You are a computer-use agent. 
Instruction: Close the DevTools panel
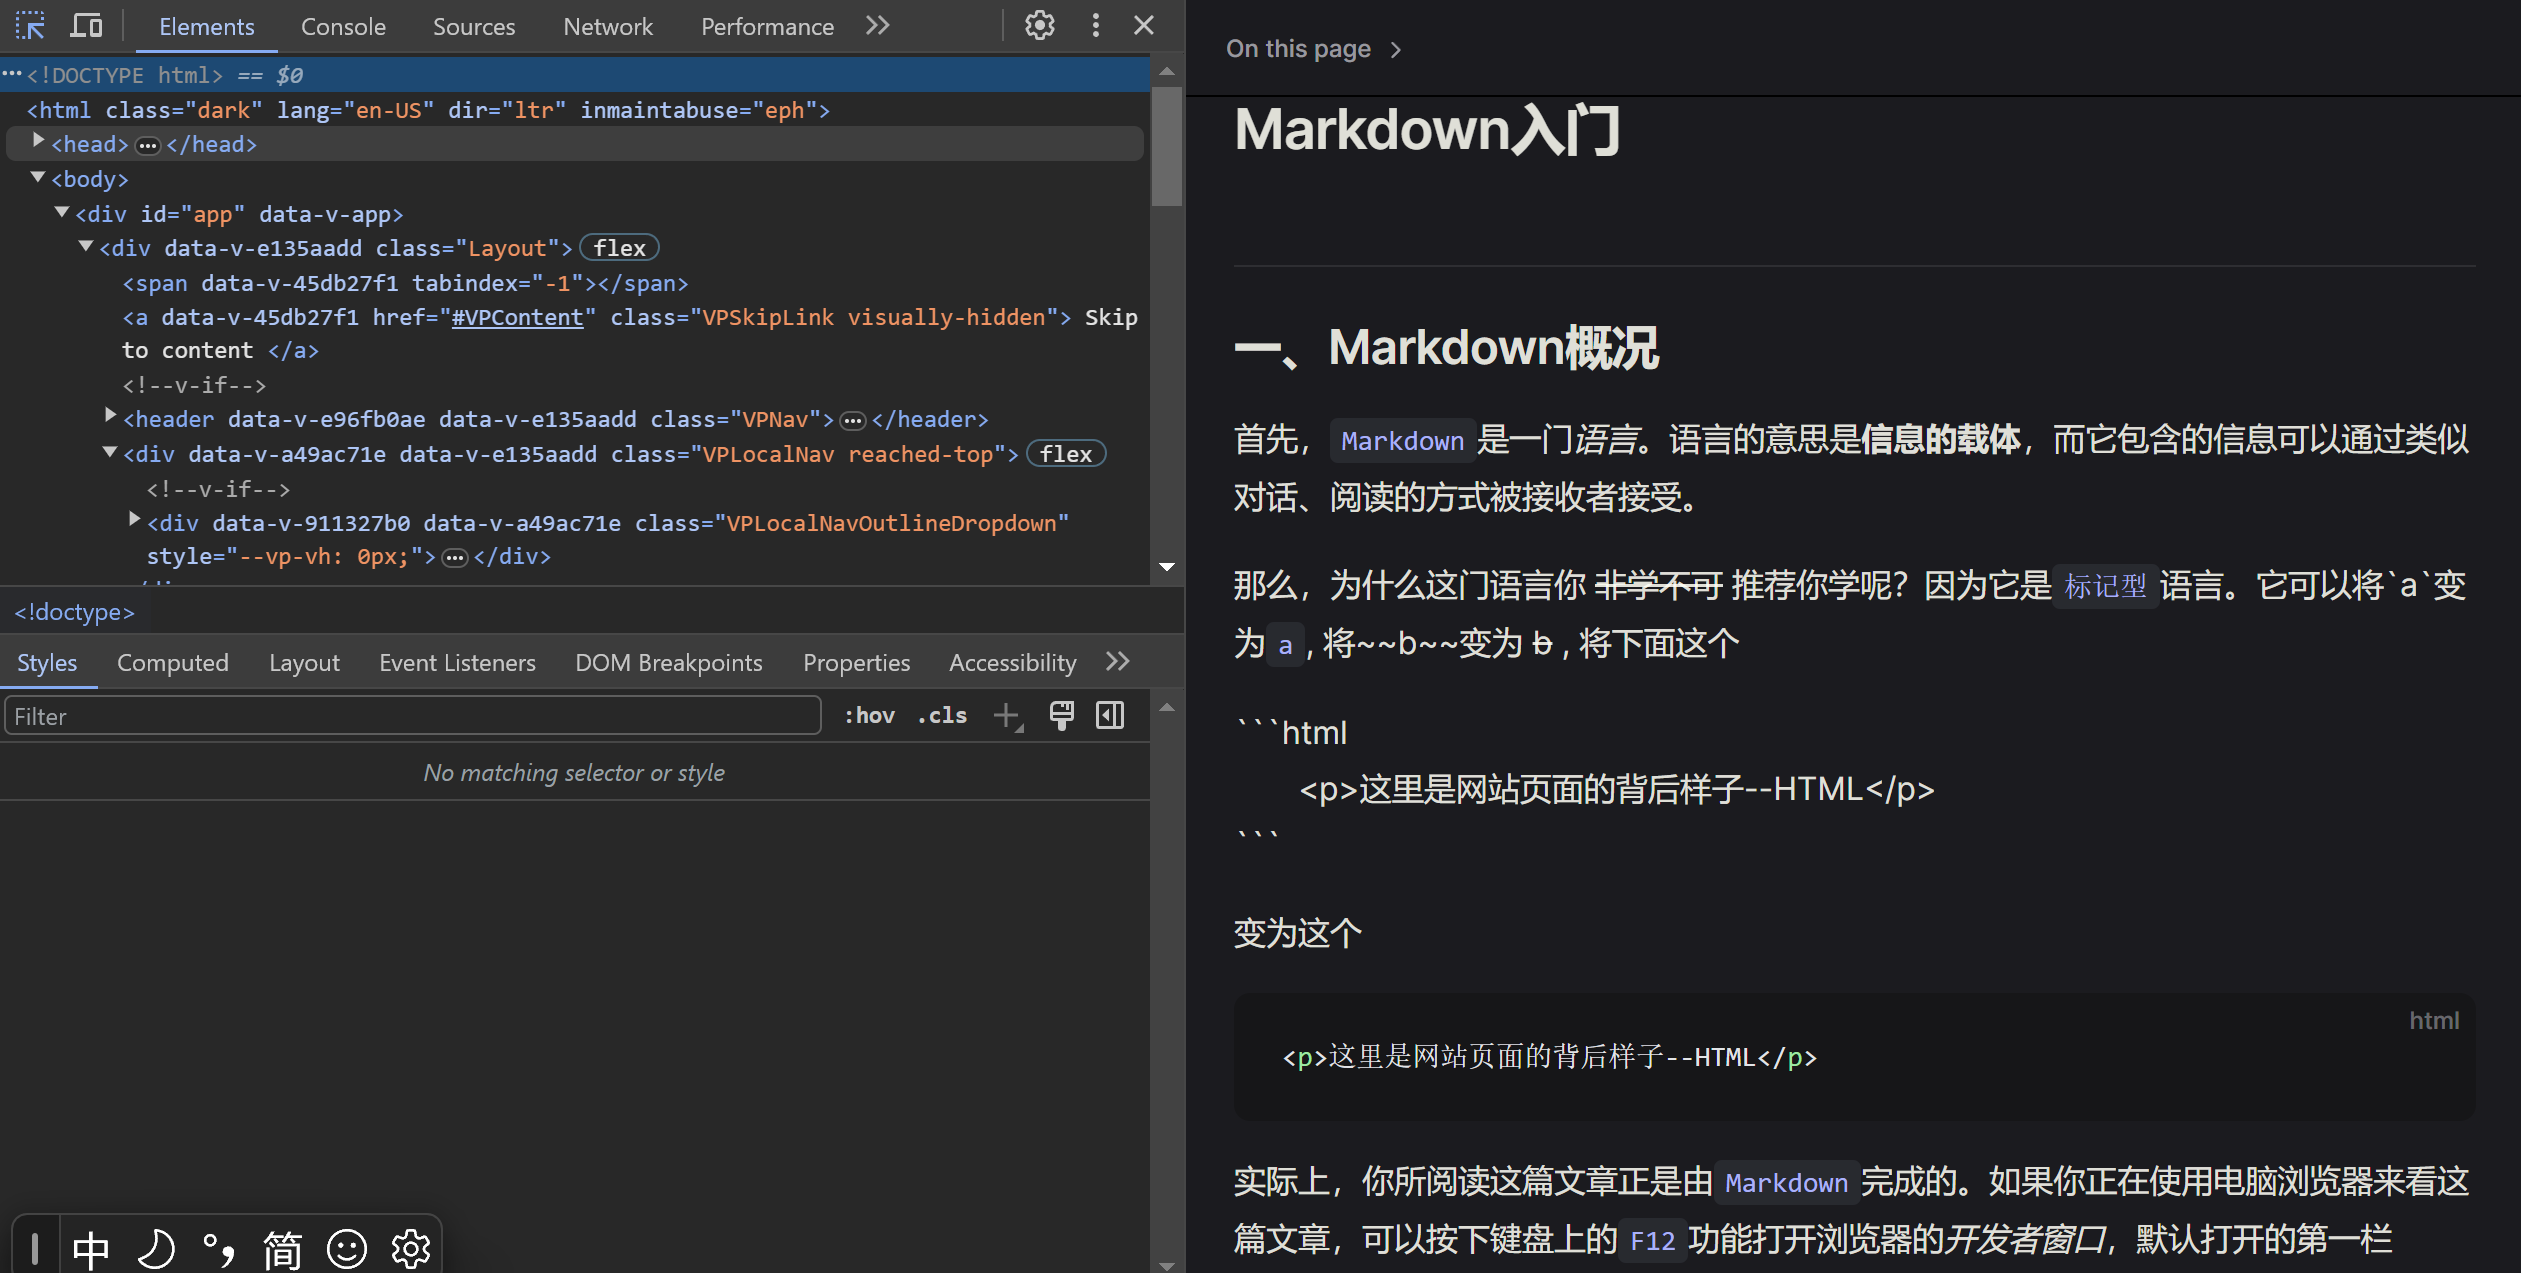pyautogui.click(x=1144, y=26)
